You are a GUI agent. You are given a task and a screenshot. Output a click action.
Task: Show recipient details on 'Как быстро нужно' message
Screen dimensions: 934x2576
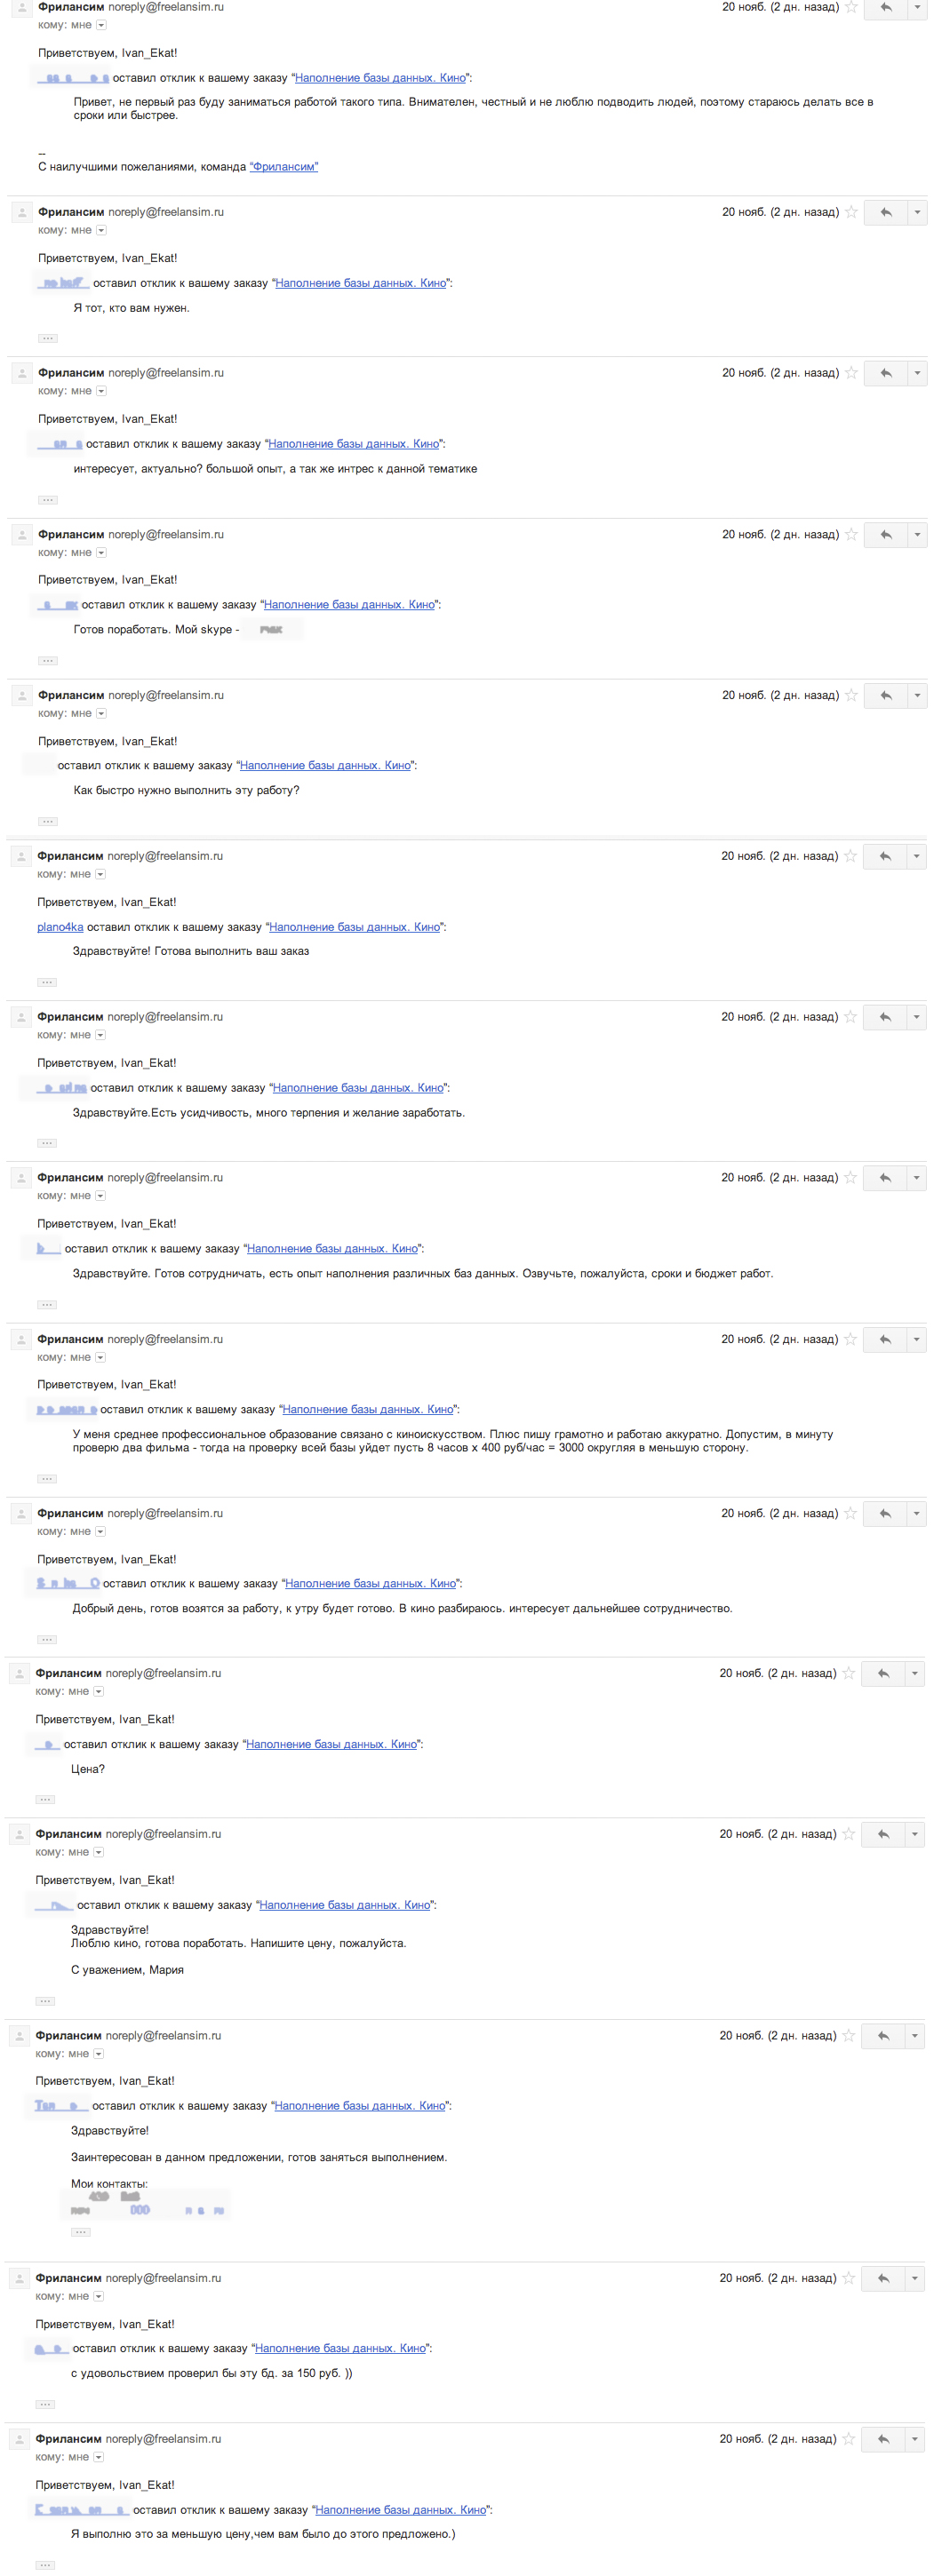click(101, 714)
